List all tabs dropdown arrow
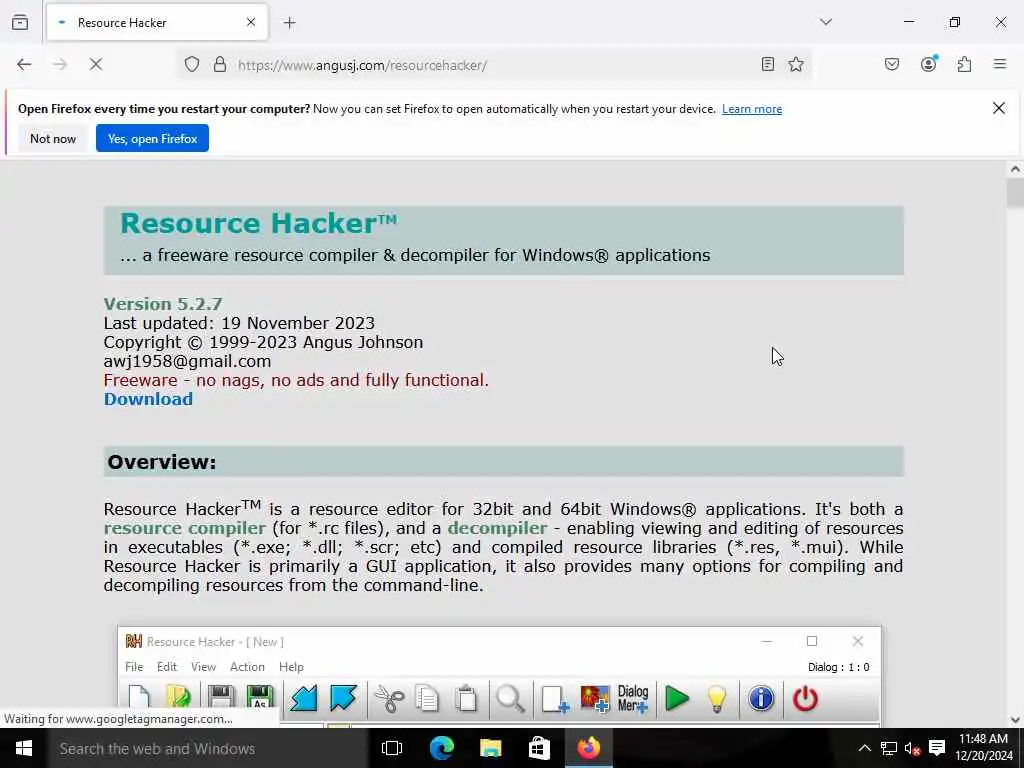This screenshot has height=768, width=1024. (825, 22)
